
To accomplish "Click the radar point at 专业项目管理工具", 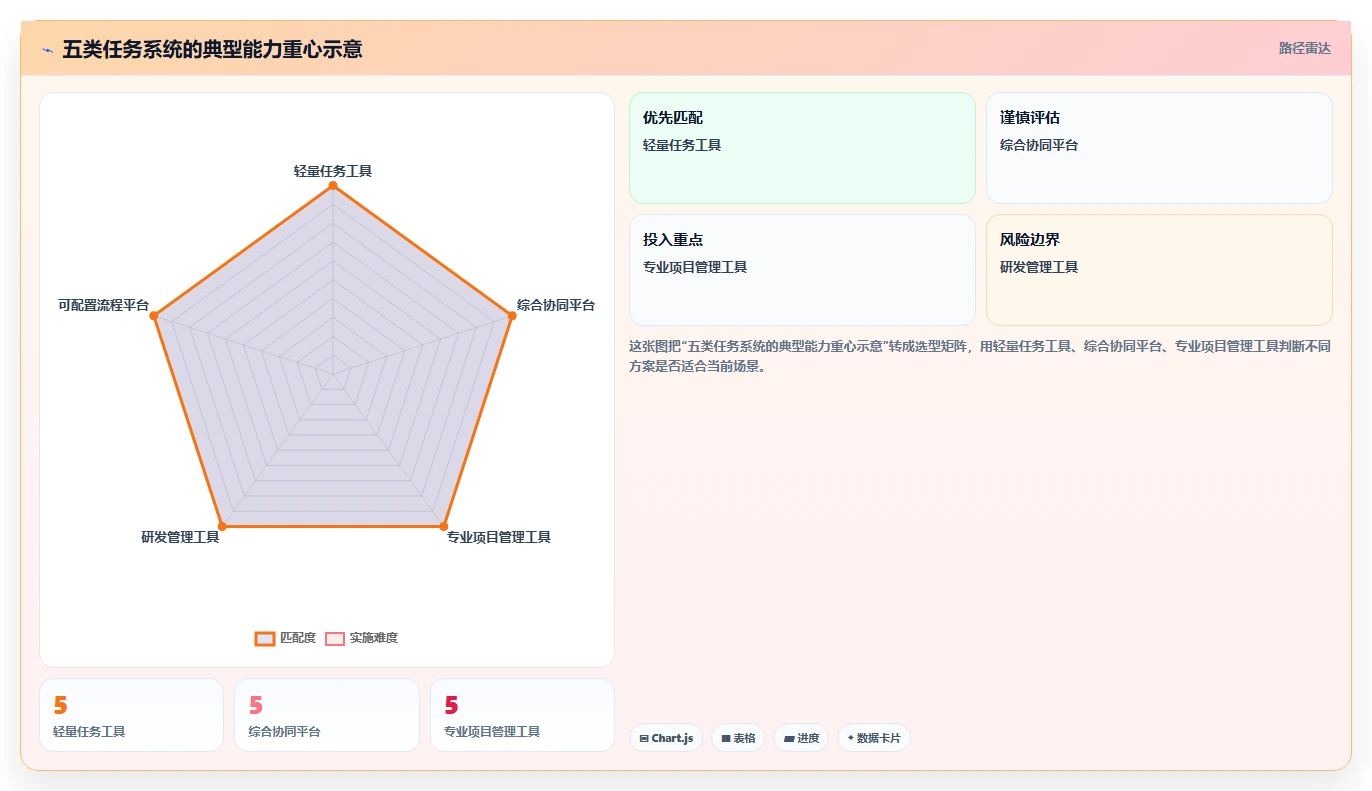I will pyautogui.click(x=444, y=526).
